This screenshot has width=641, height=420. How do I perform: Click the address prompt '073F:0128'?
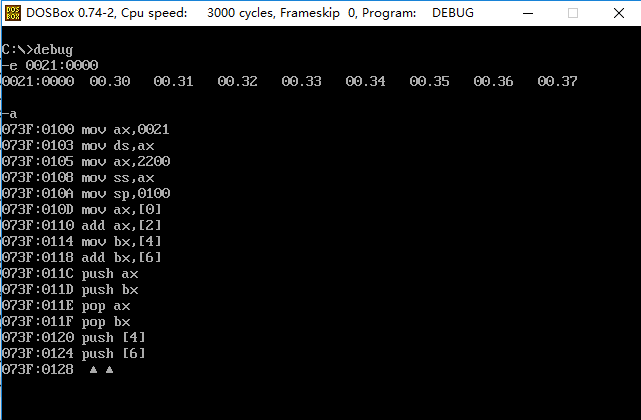[x=38, y=369]
